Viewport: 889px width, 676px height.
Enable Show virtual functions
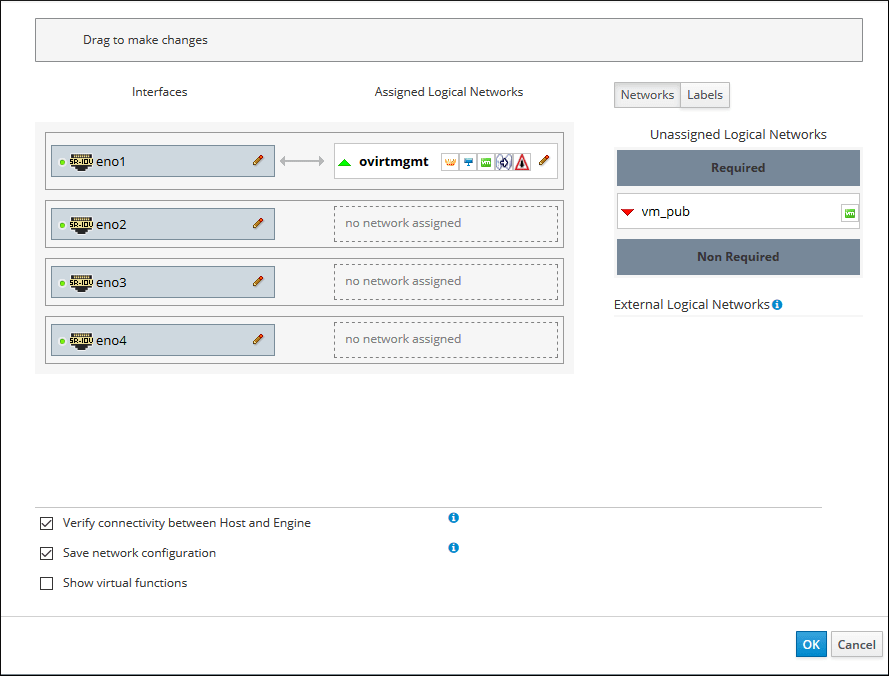[x=46, y=583]
